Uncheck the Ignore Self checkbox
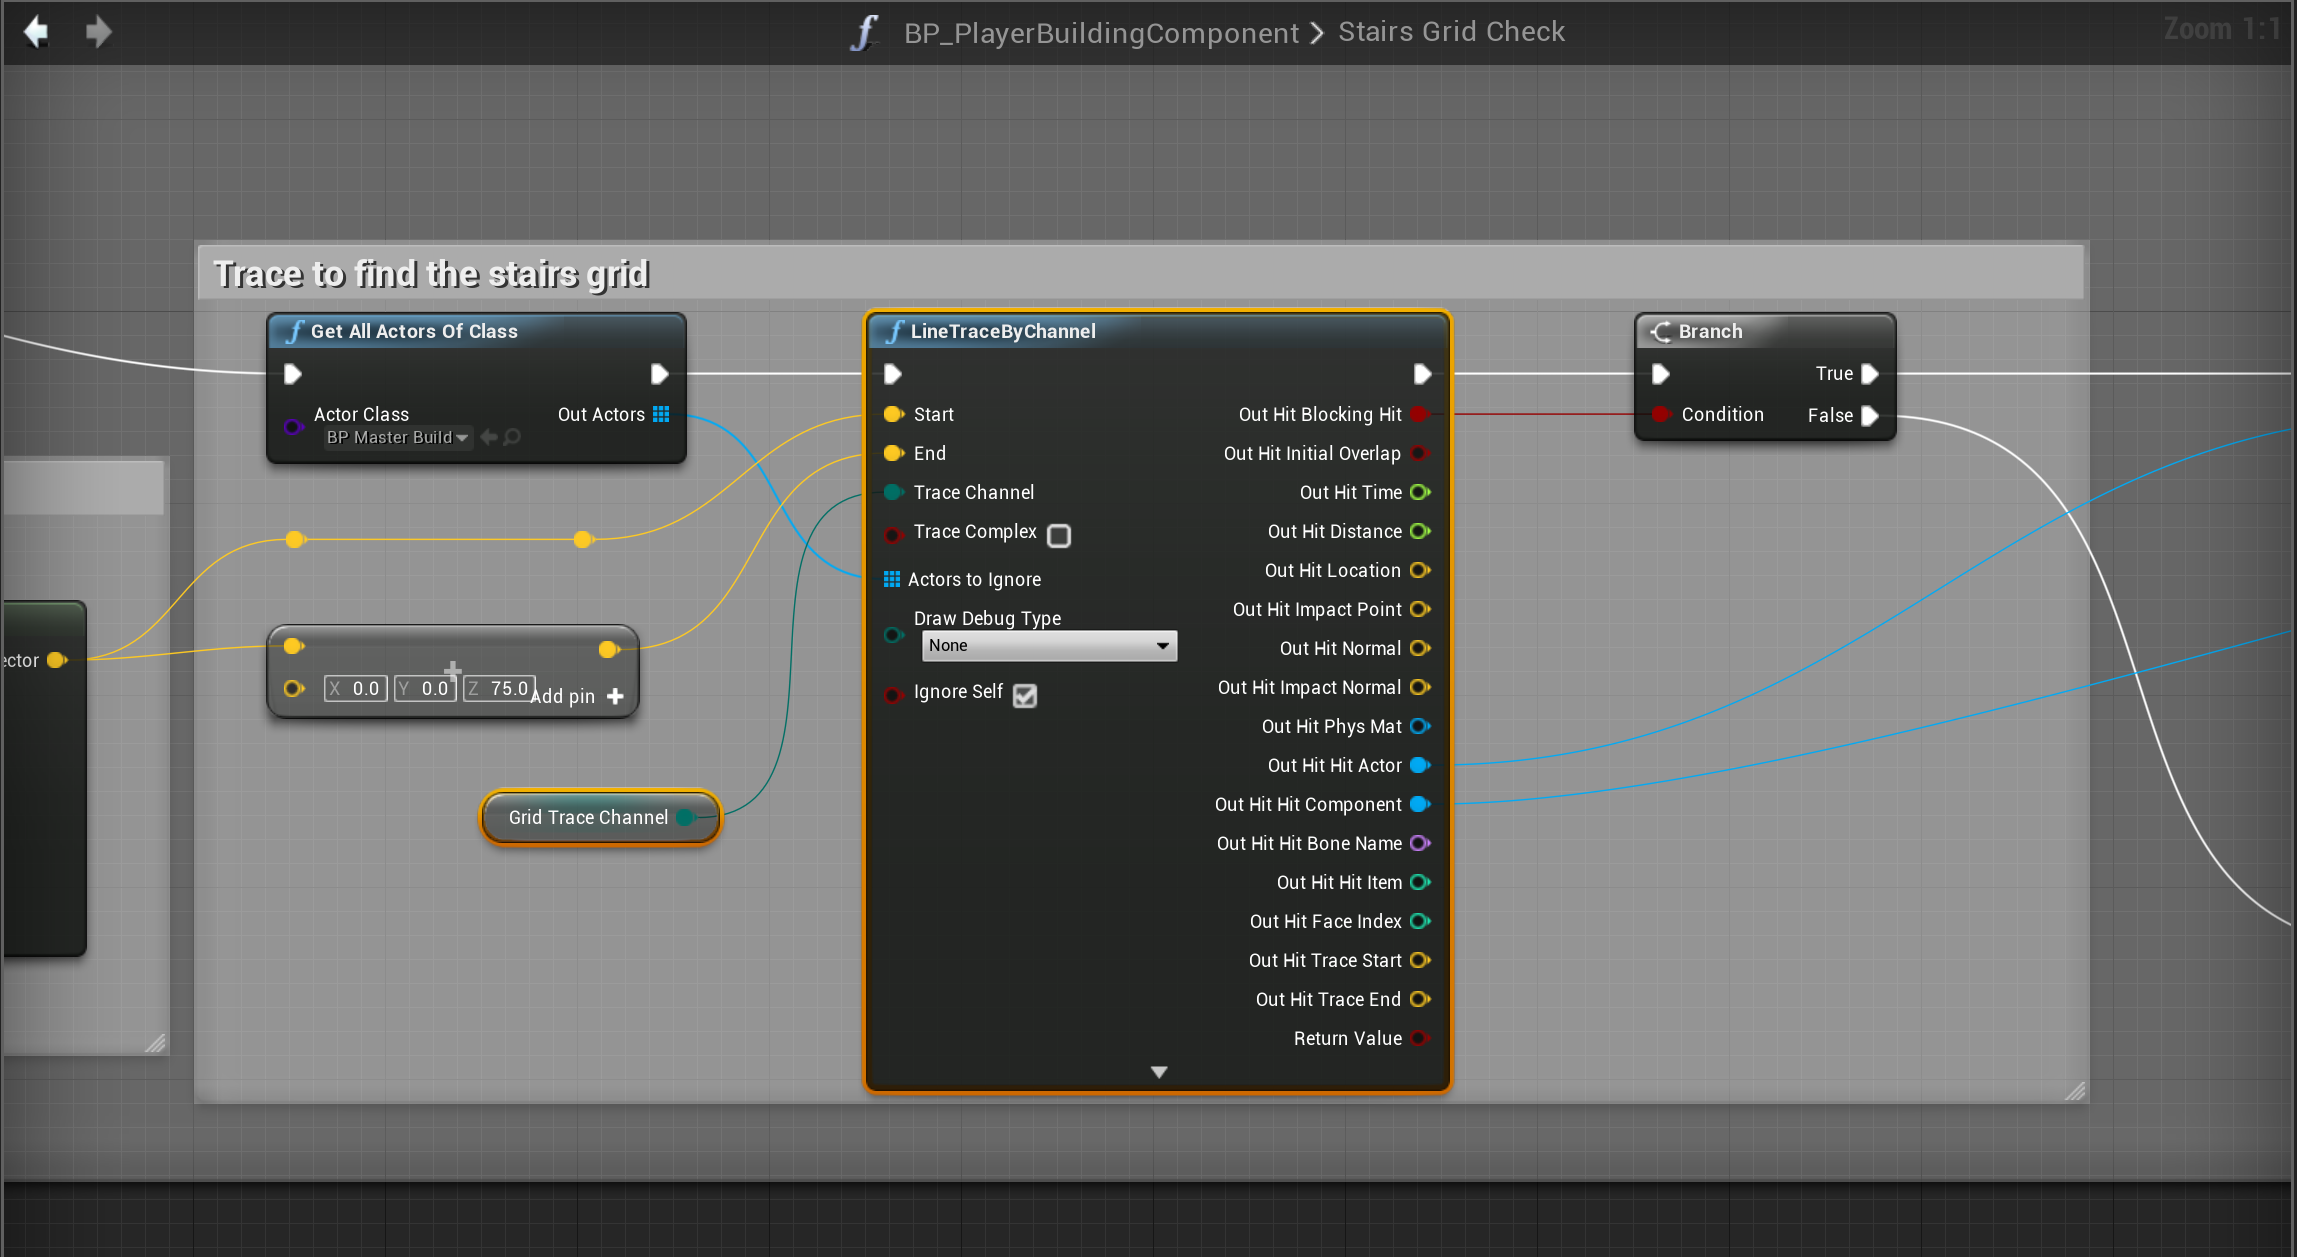 1025,695
